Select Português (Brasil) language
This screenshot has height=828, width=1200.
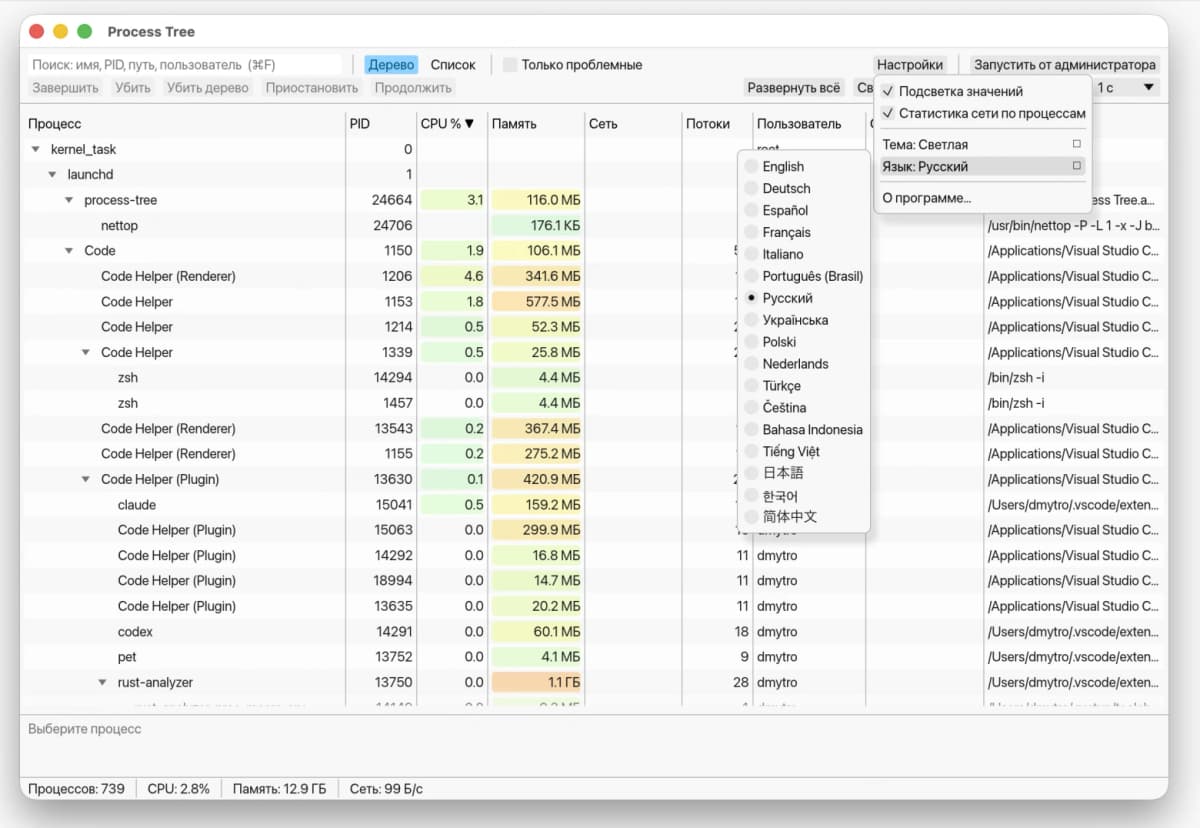(x=804, y=277)
